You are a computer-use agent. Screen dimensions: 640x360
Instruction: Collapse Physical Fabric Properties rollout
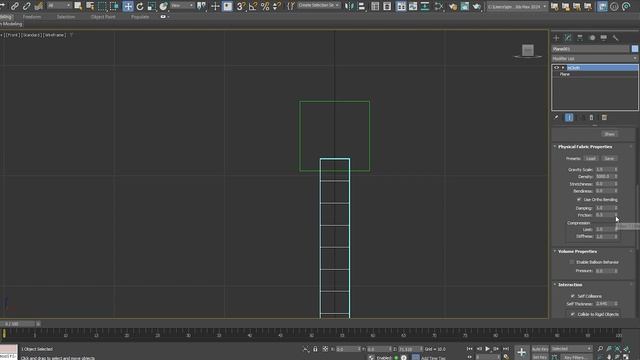[x=584, y=147]
